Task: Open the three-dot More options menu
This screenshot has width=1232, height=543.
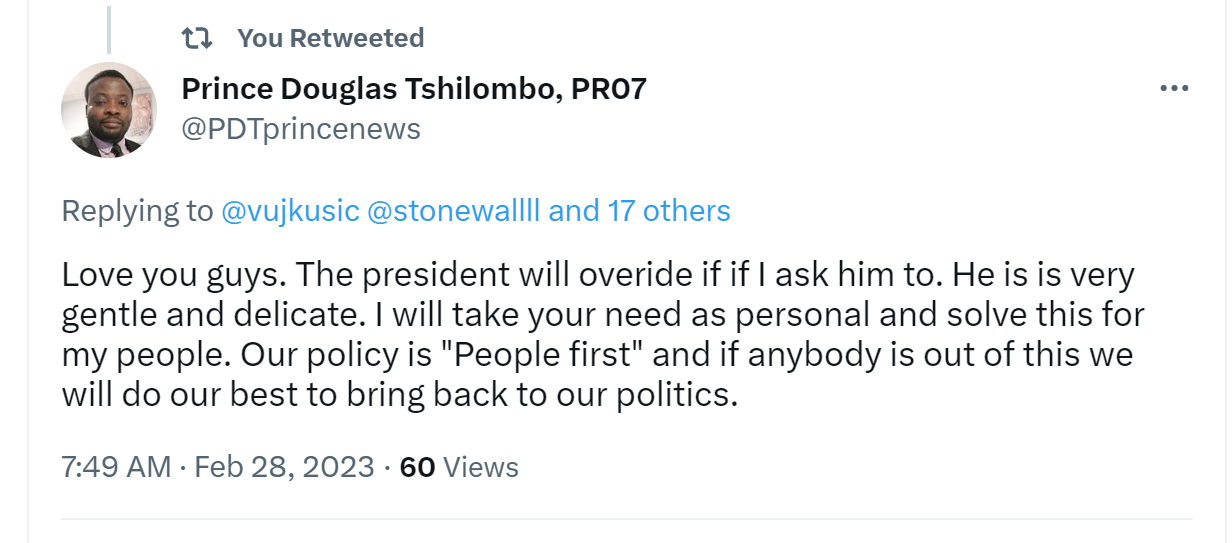Action: (1174, 88)
